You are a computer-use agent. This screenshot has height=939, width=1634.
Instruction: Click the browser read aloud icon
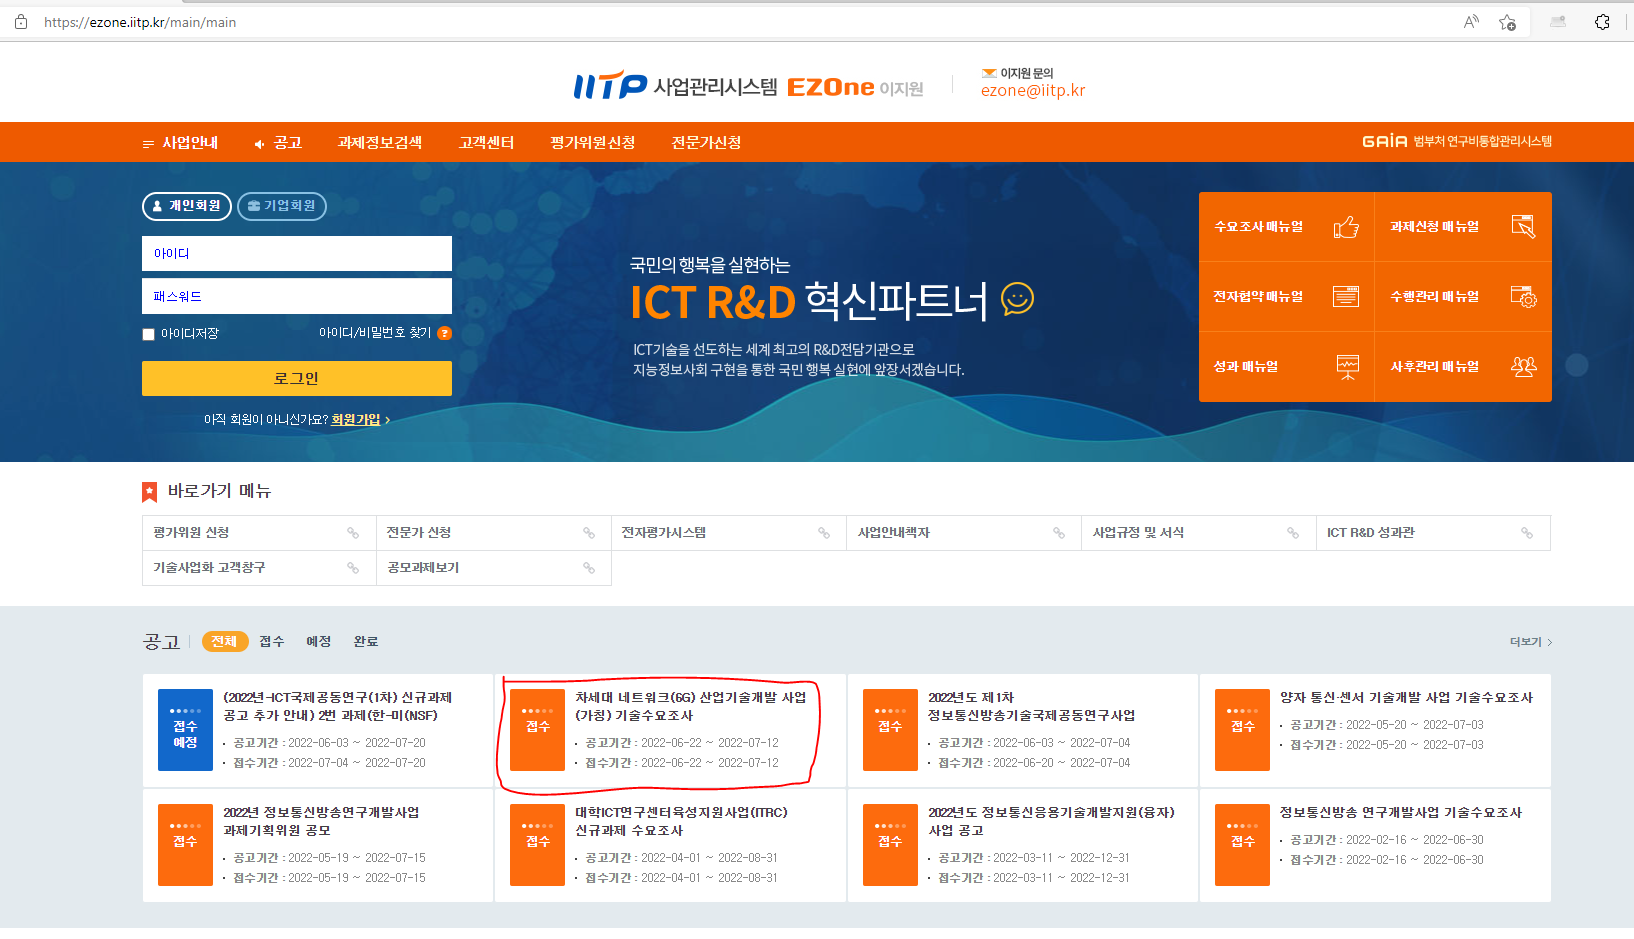point(1471,22)
